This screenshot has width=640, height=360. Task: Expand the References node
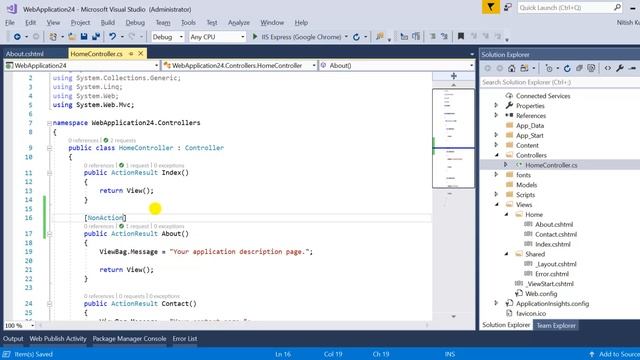(496, 116)
